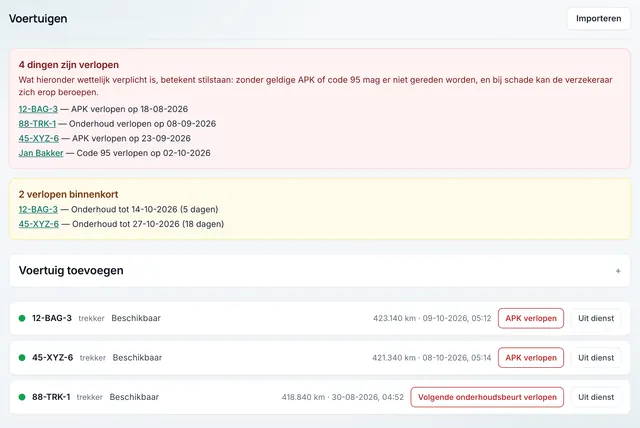
Task: Click 'Onderhoud verlopen op 08-09-2026' text
Action: point(142,124)
